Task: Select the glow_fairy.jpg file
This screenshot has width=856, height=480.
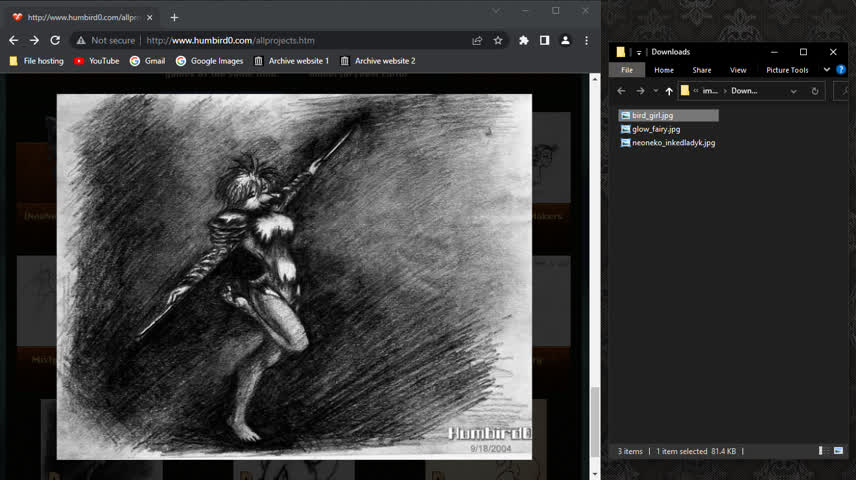Action: 656,129
